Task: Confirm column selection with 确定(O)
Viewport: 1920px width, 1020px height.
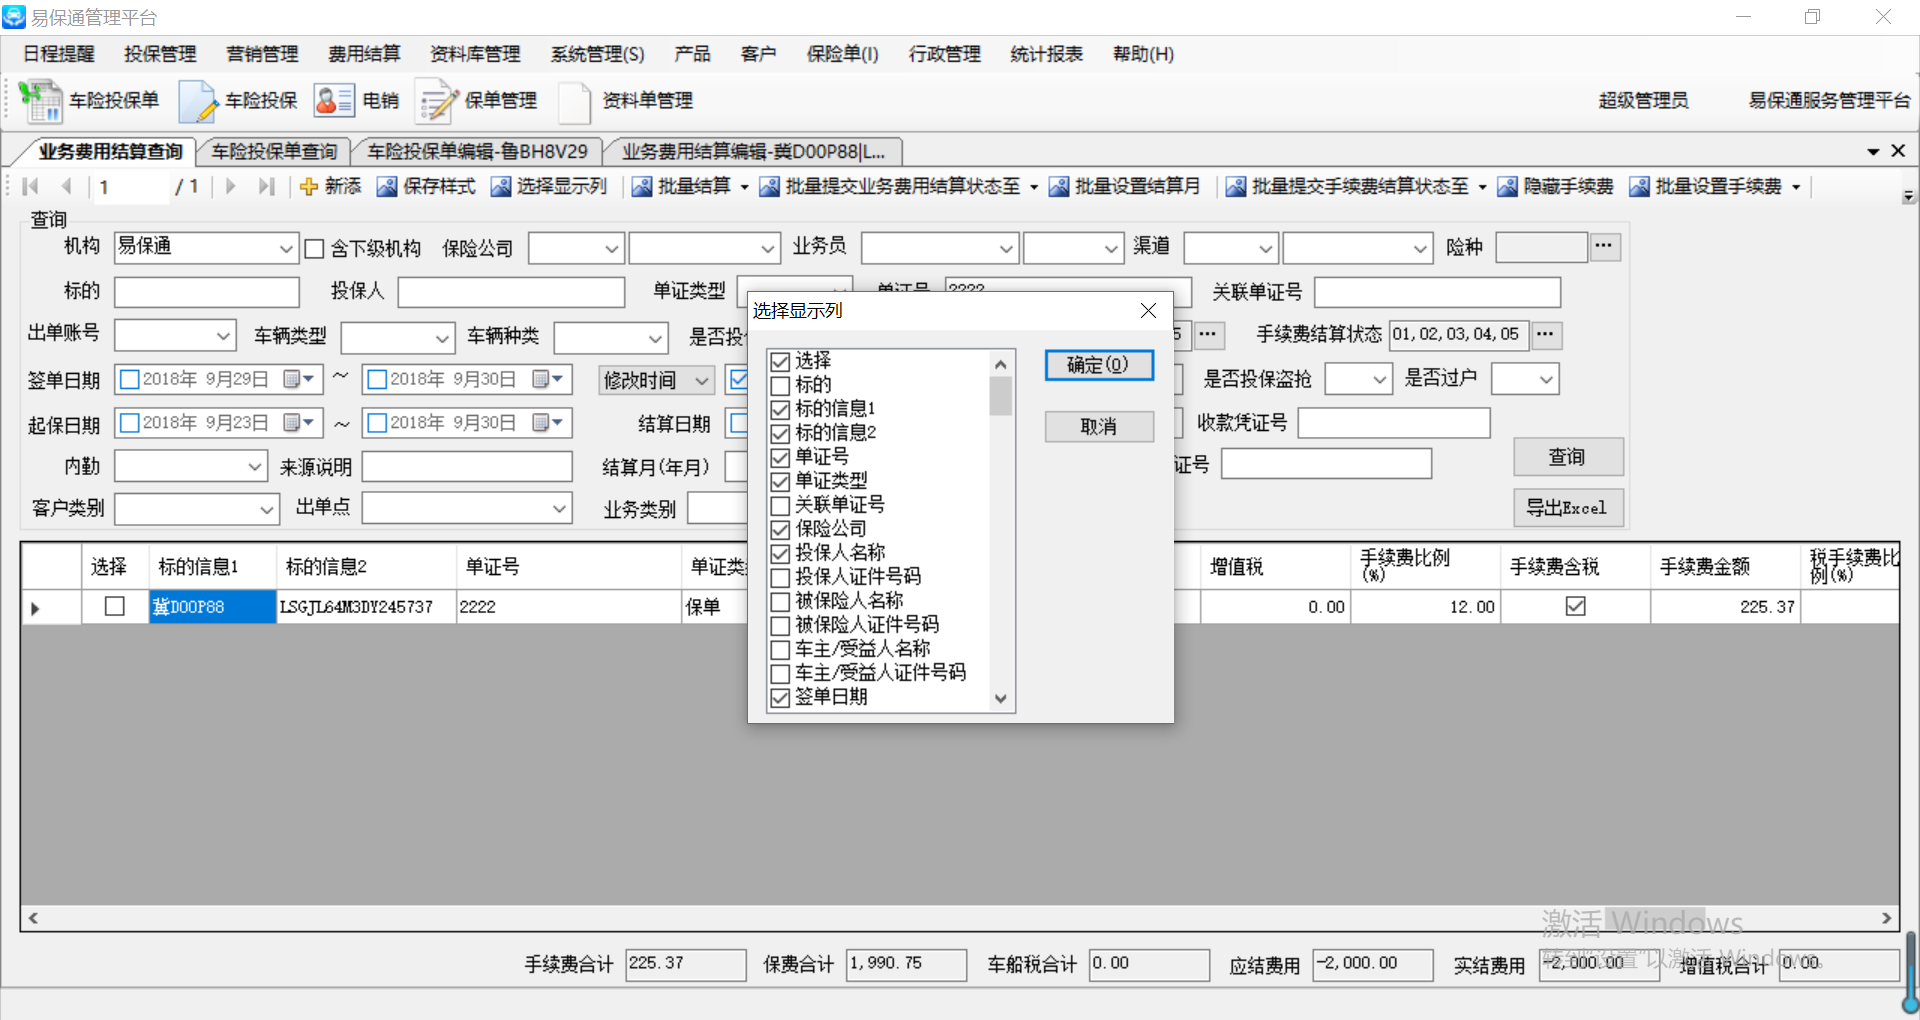Action: coord(1098,366)
